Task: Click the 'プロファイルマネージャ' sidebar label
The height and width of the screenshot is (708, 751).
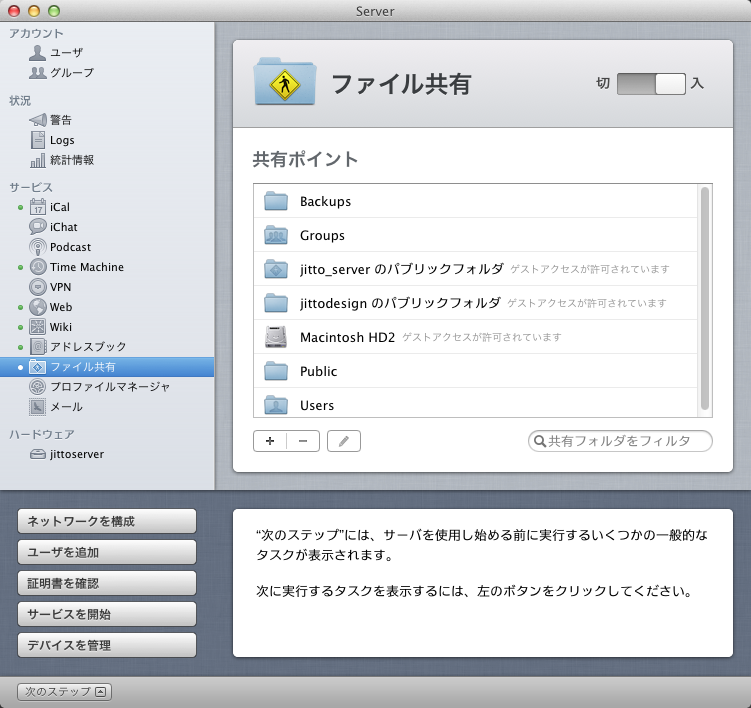Action: (x=110, y=387)
